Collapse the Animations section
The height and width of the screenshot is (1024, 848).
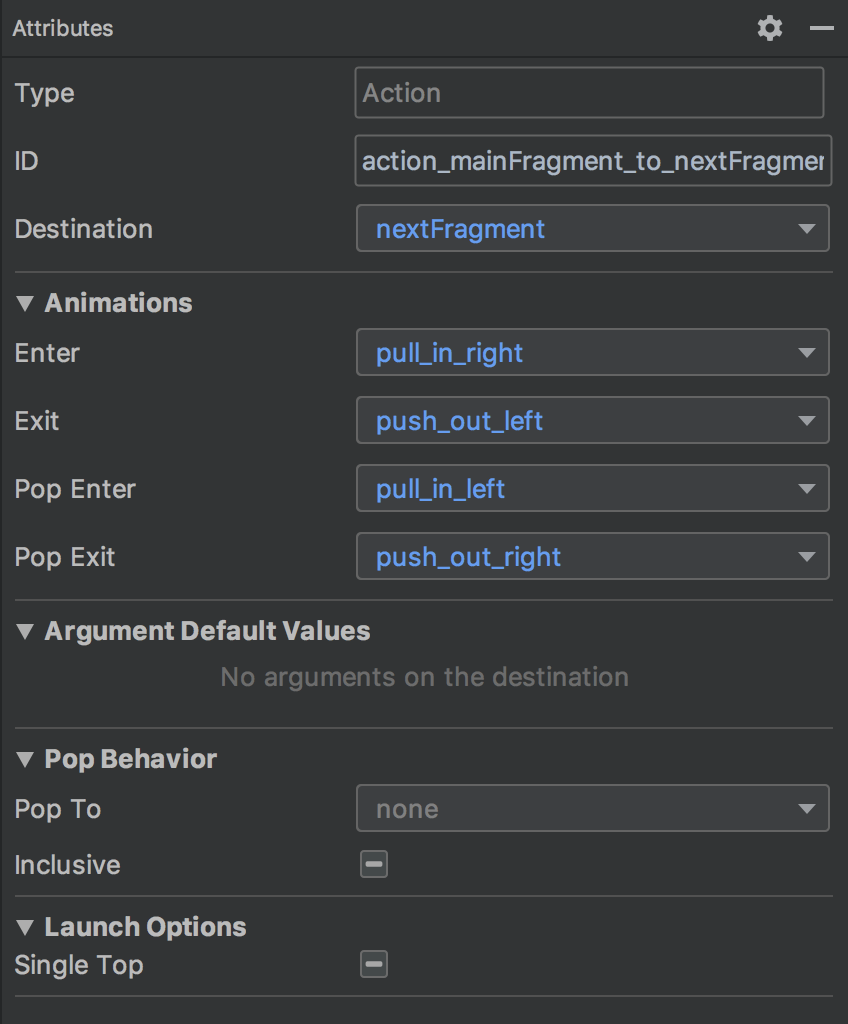click(25, 303)
